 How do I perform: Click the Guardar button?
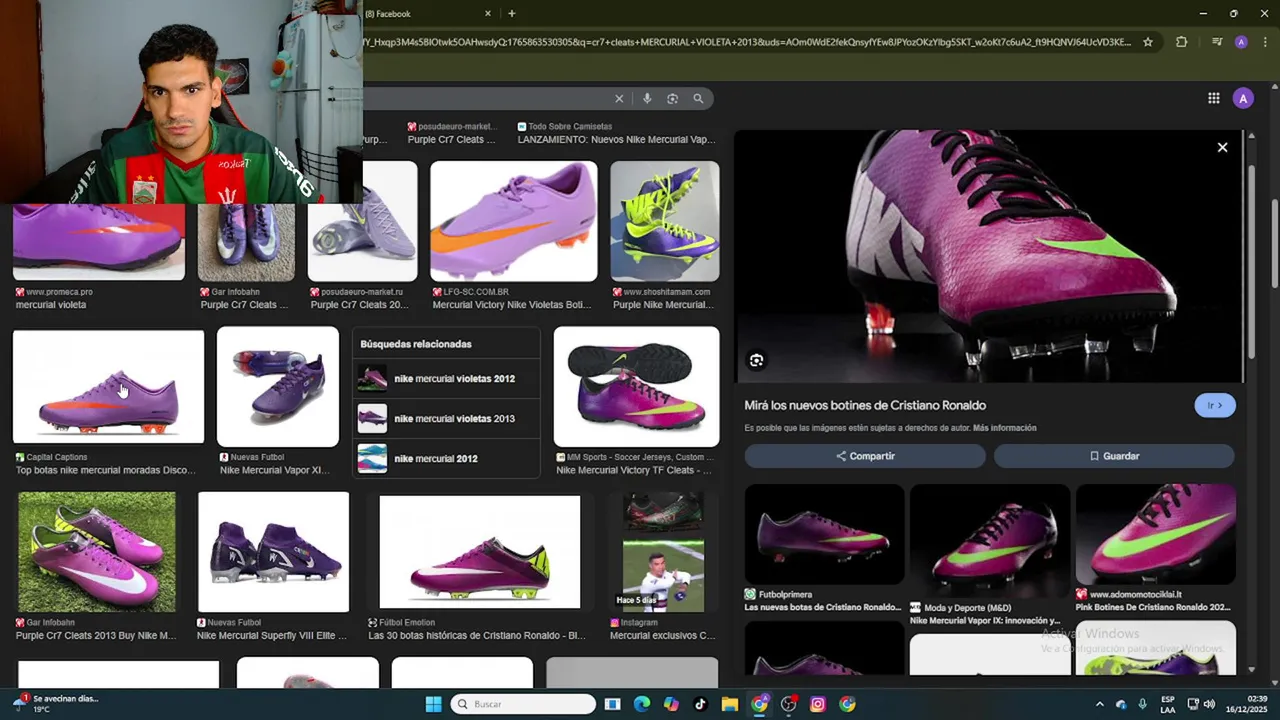[1114, 456]
